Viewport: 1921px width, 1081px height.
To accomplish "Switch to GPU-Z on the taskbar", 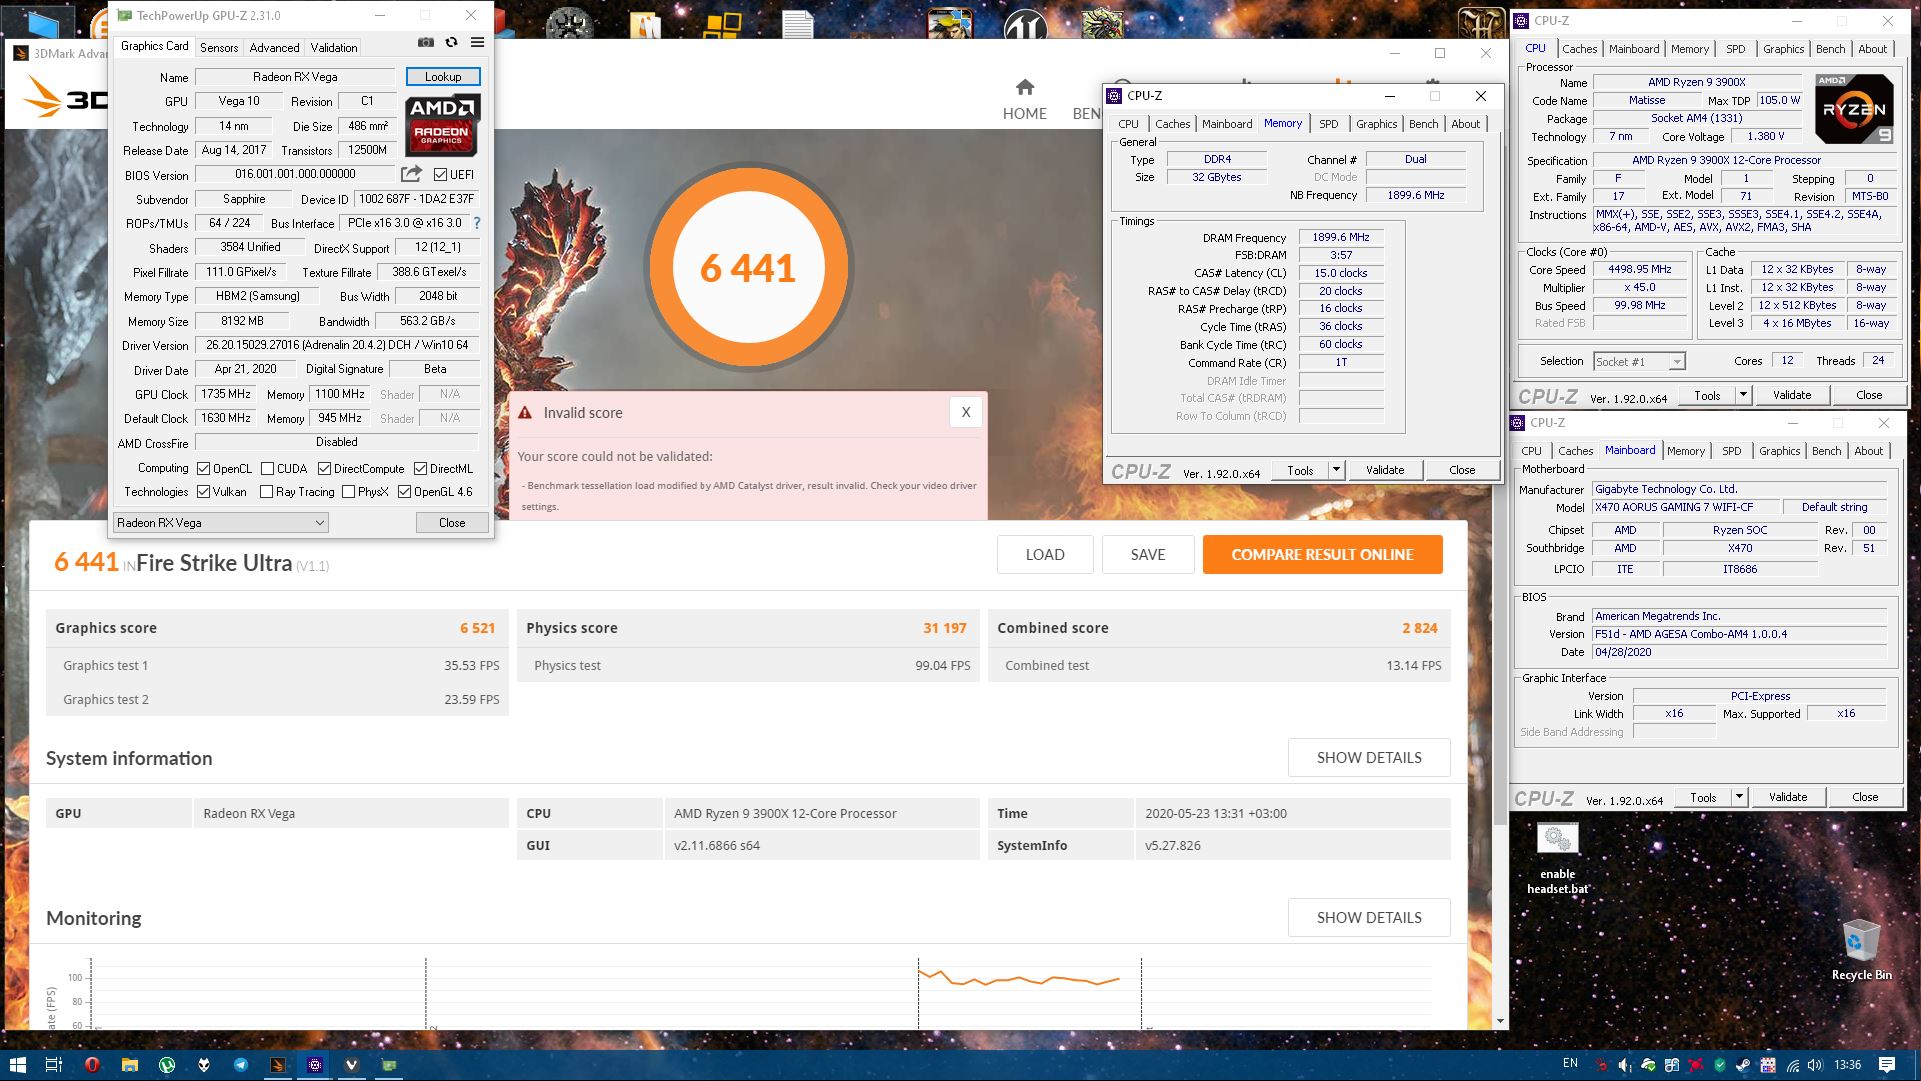I will [389, 1065].
